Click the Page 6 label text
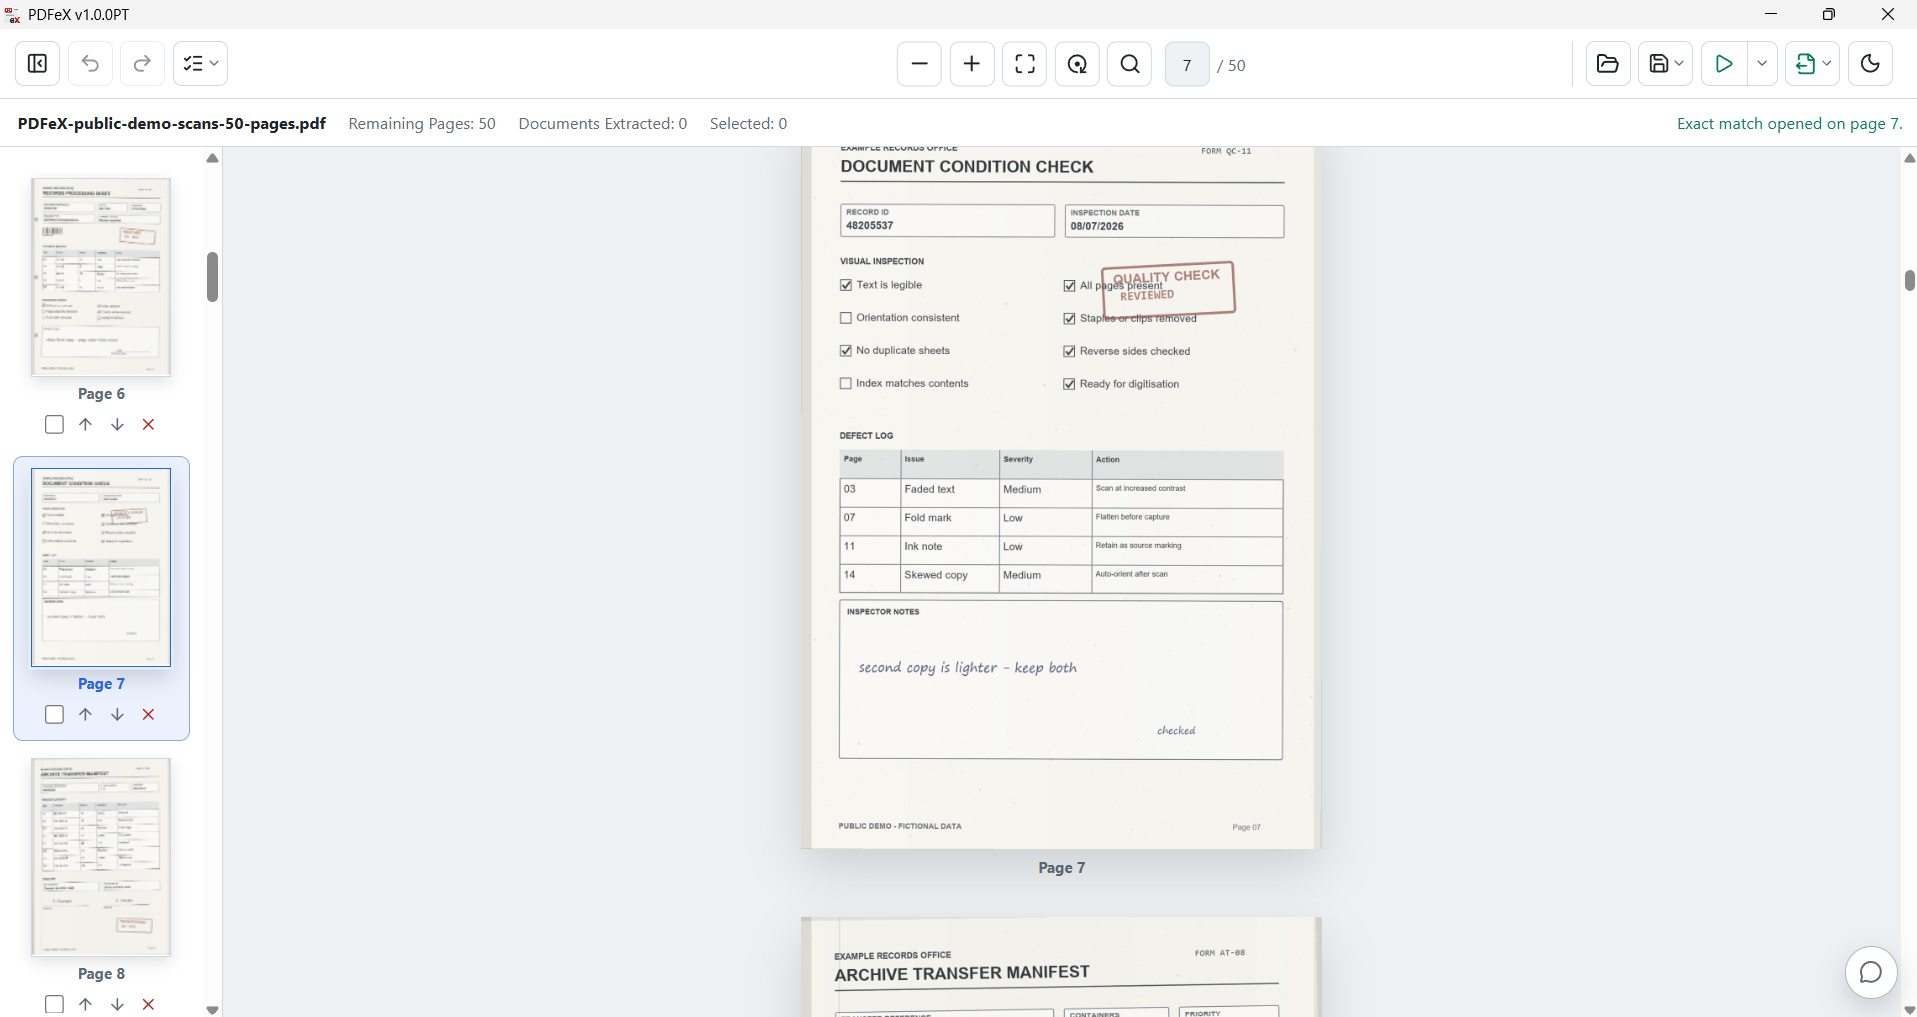This screenshot has width=1917, height=1017. tap(101, 394)
